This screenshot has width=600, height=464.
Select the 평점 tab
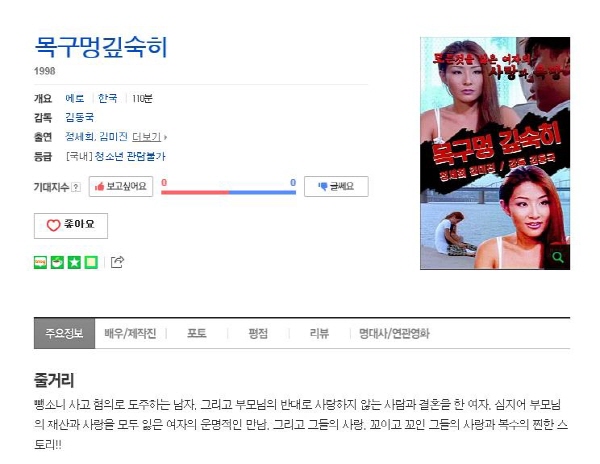click(x=258, y=334)
